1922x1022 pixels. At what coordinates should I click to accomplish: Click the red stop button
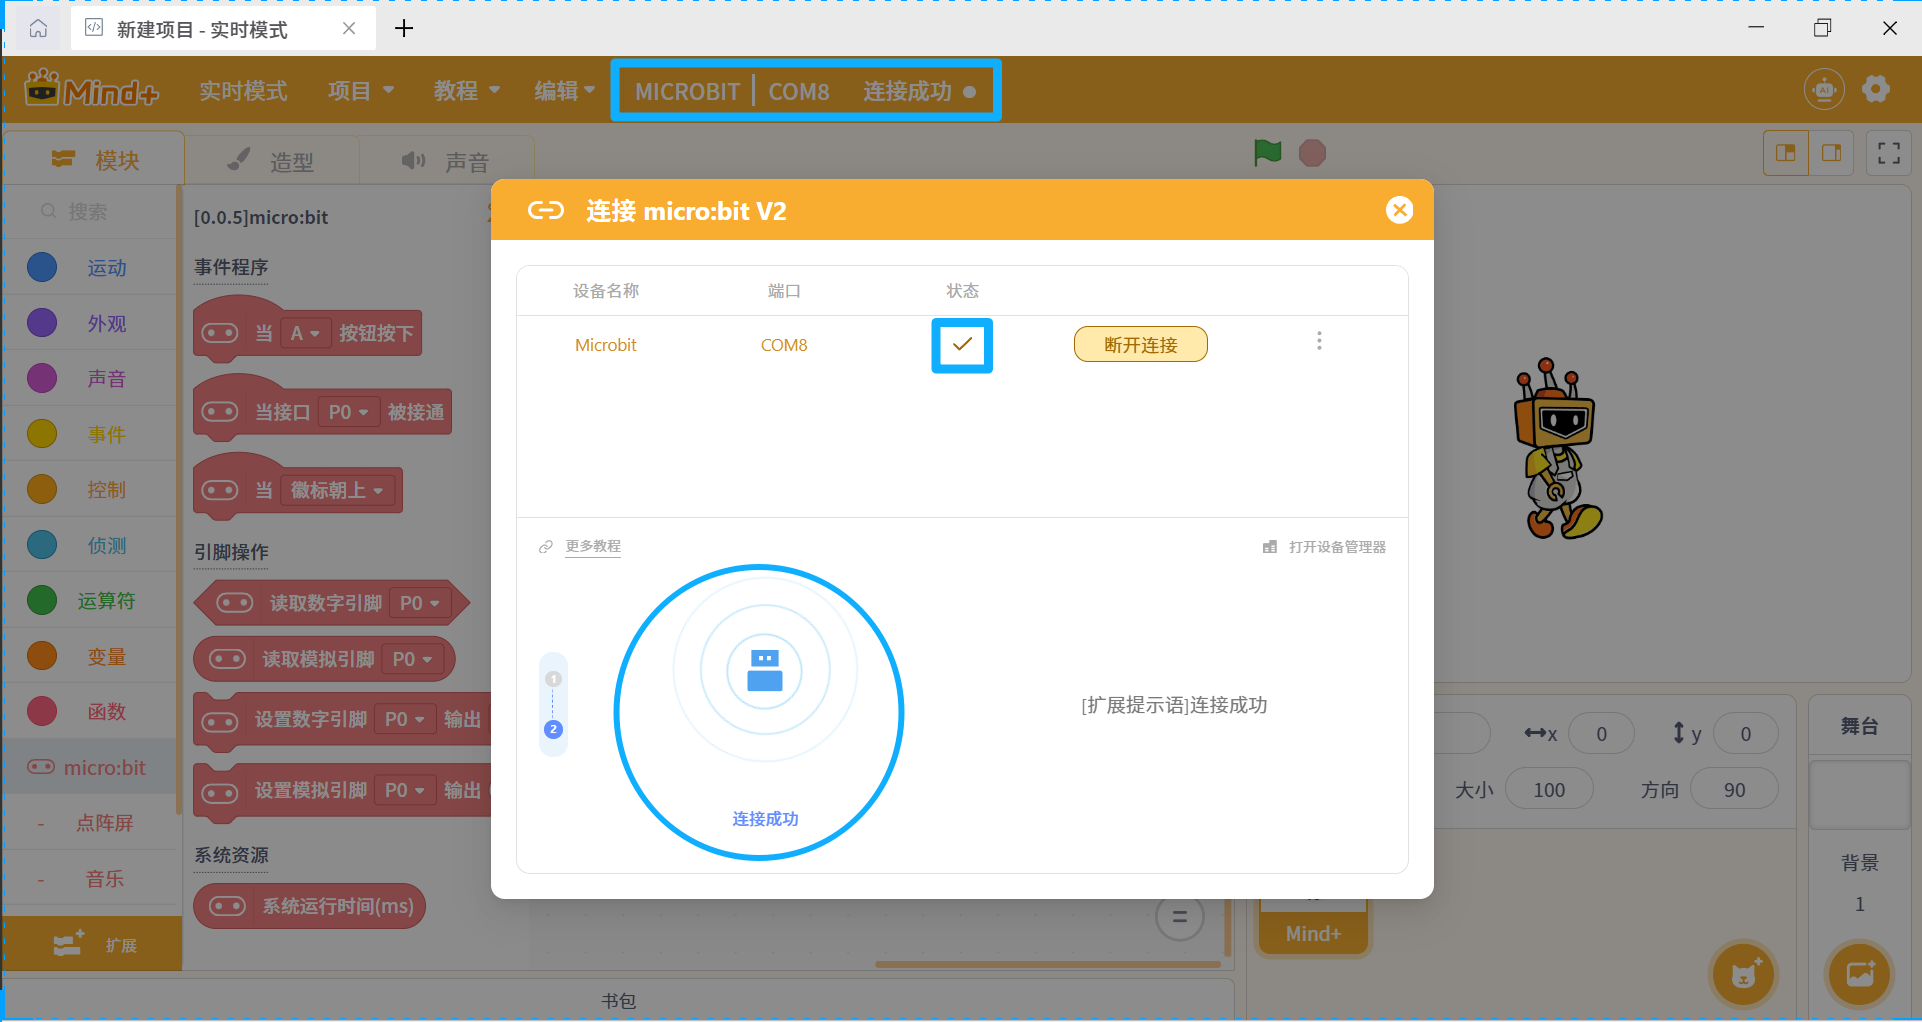pos(1312,153)
